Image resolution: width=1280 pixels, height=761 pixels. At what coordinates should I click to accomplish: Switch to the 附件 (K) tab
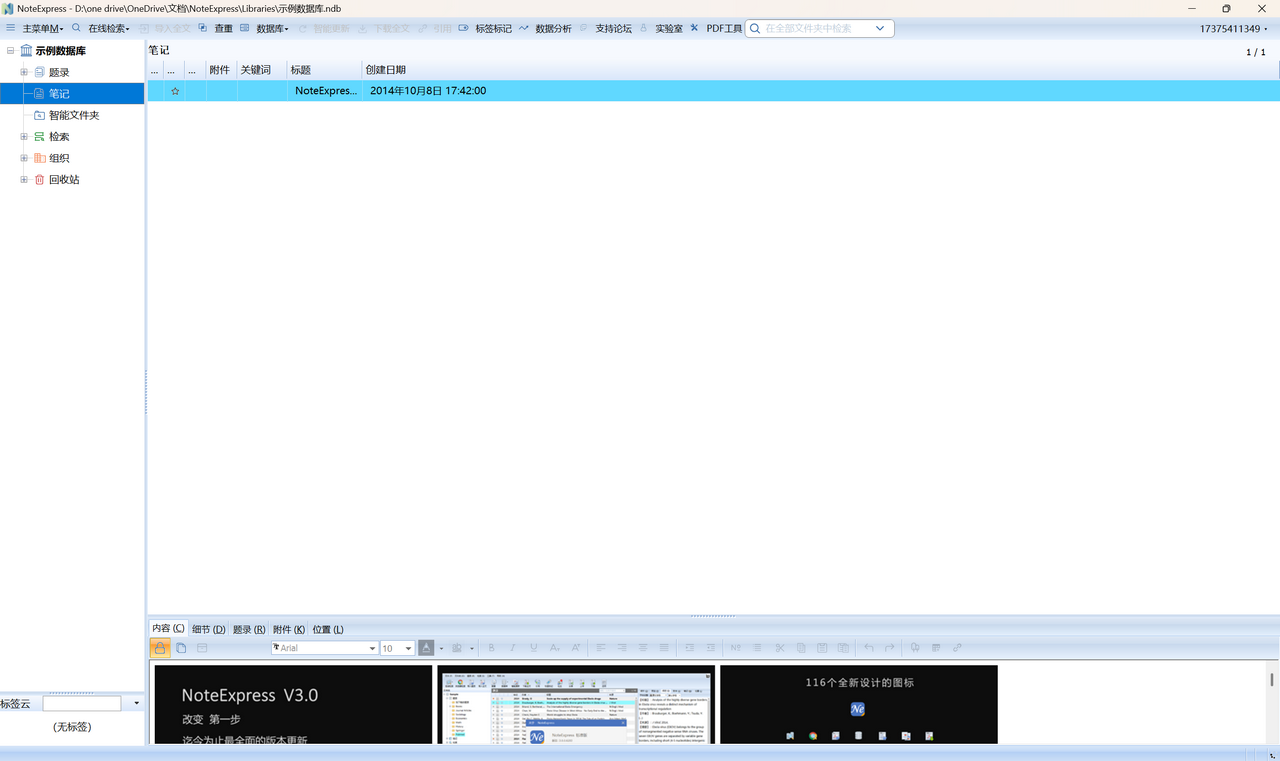click(288, 629)
